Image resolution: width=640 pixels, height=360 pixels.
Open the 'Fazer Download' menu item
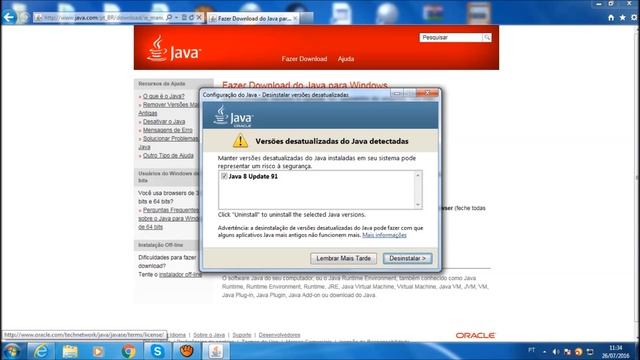coord(304,59)
